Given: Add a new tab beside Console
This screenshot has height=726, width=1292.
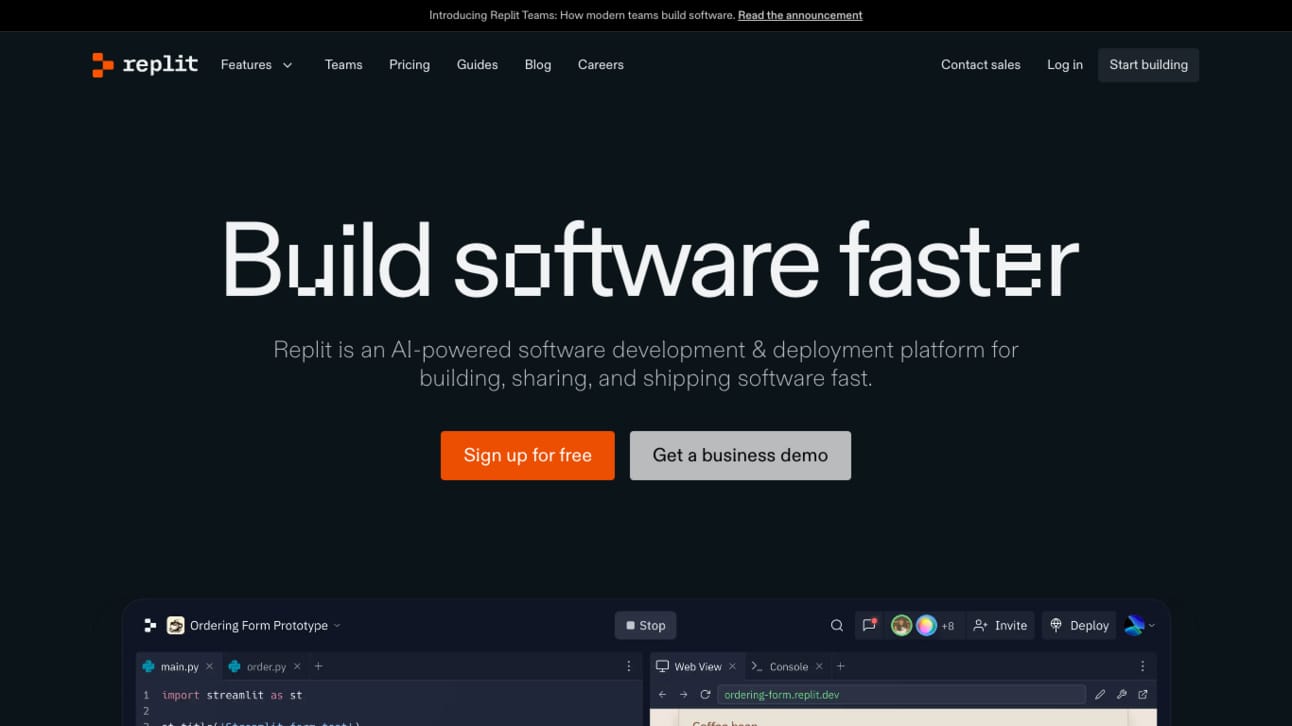Looking at the screenshot, I should 840,667.
